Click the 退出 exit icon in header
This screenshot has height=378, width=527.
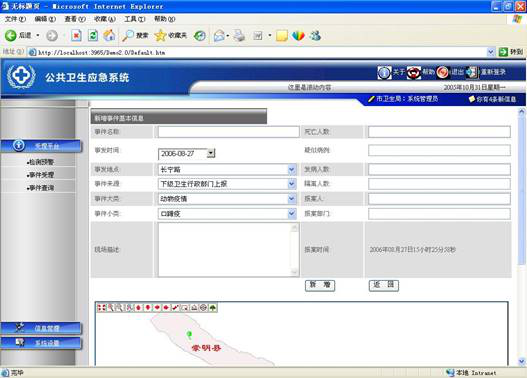tap(443, 72)
